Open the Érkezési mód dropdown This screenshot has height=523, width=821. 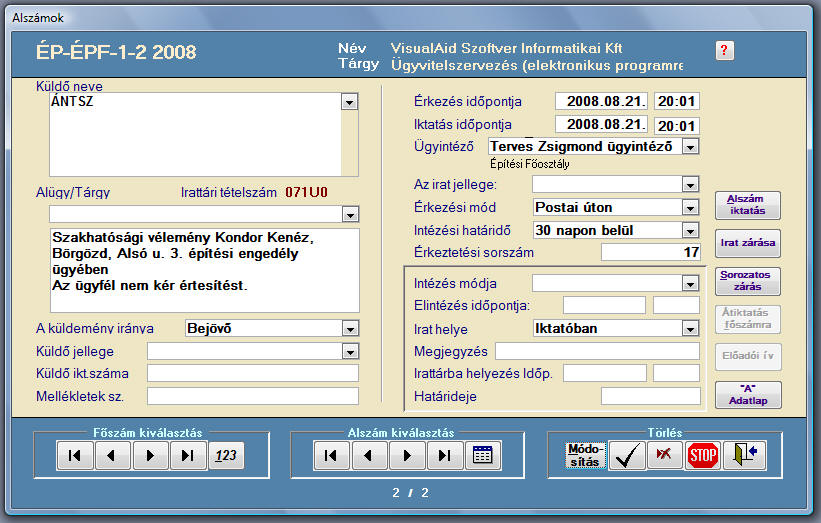point(691,208)
